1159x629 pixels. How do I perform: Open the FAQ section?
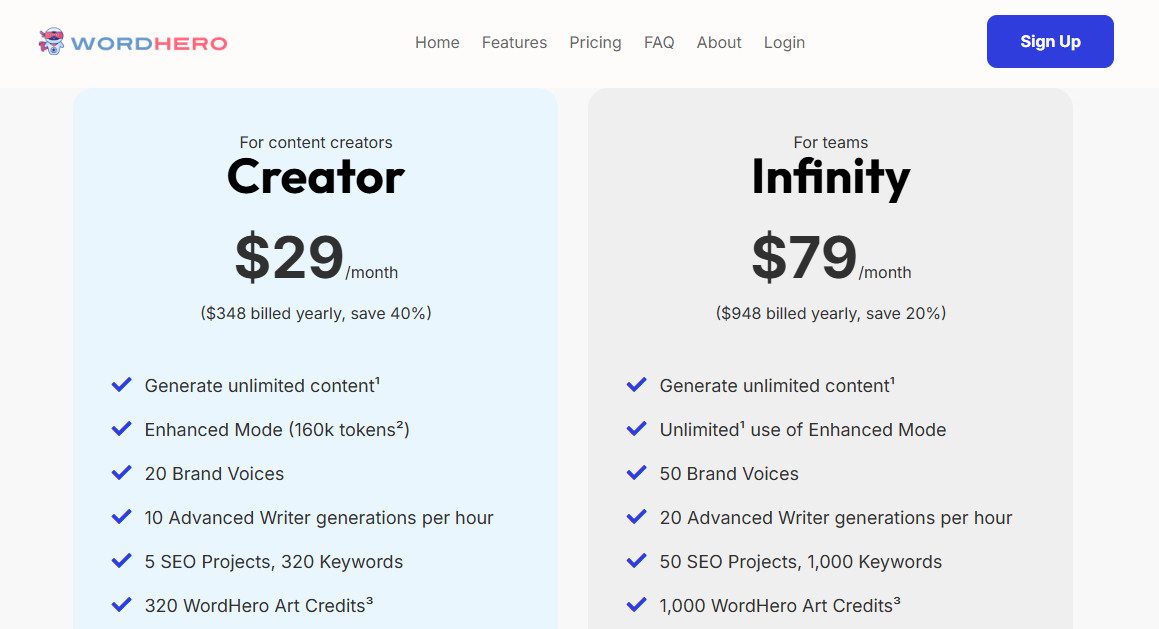tap(659, 42)
